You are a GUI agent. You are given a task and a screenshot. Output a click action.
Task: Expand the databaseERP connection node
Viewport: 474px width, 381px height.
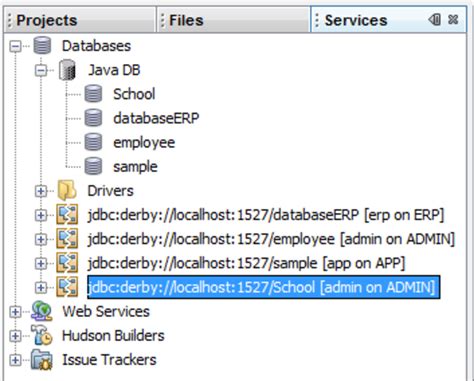(41, 215)
